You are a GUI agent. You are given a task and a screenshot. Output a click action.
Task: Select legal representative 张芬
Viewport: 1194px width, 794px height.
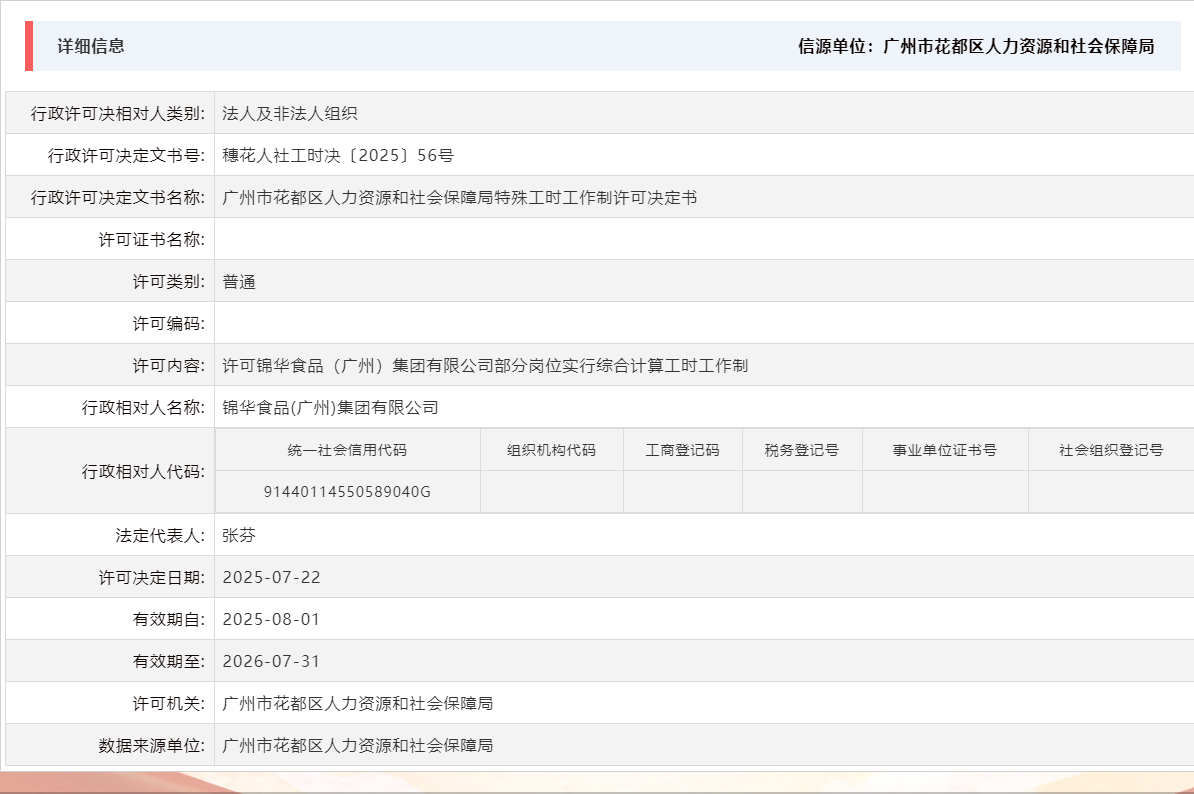pyautogui.click(x=237, y=534)
